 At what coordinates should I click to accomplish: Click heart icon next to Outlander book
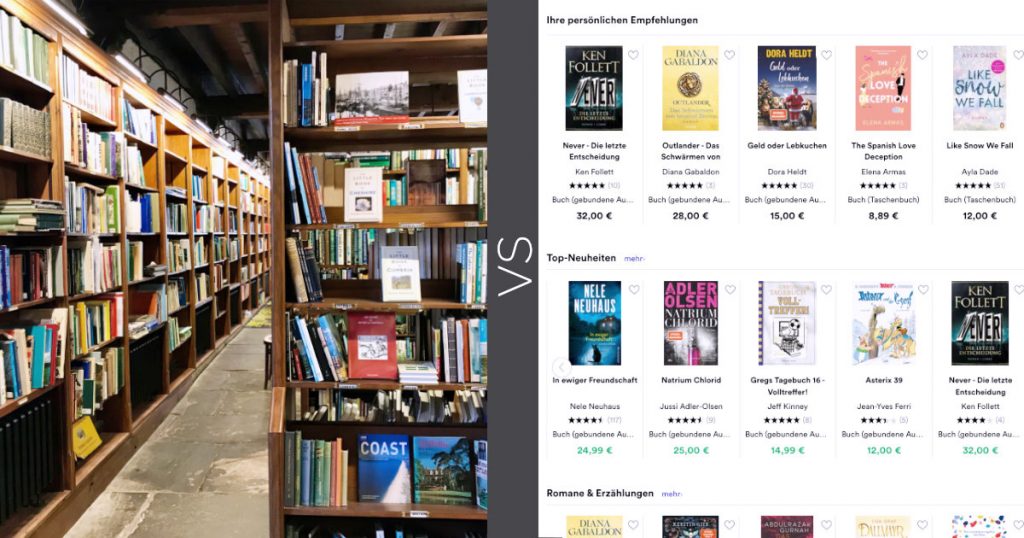[729, 55]
